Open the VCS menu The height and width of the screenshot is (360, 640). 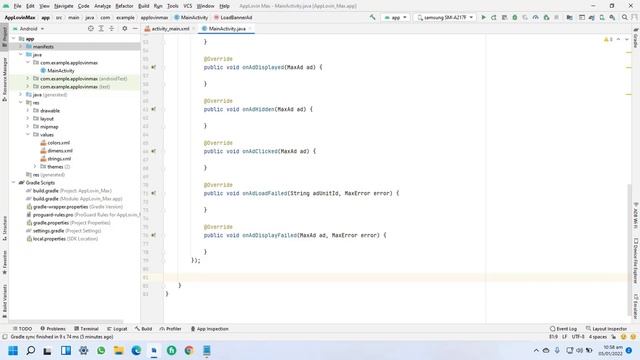pos(187,6)
